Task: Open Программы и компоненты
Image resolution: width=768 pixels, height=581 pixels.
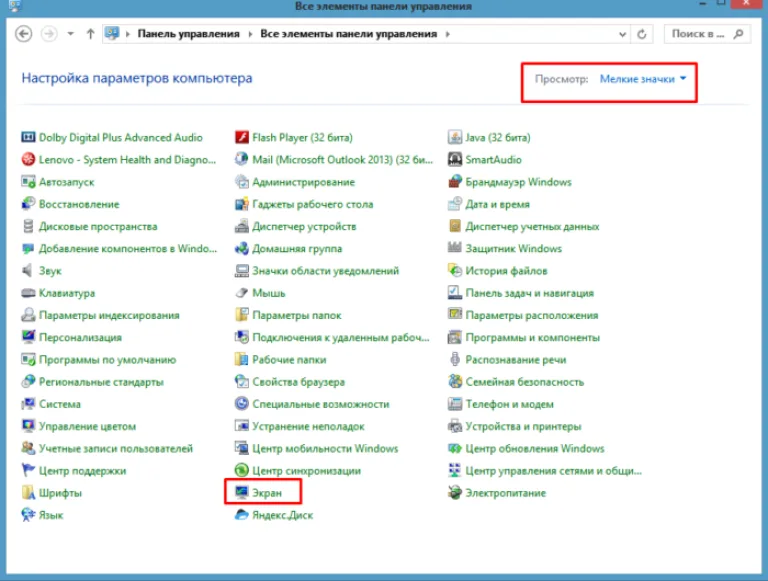Action: click(532, 337)
